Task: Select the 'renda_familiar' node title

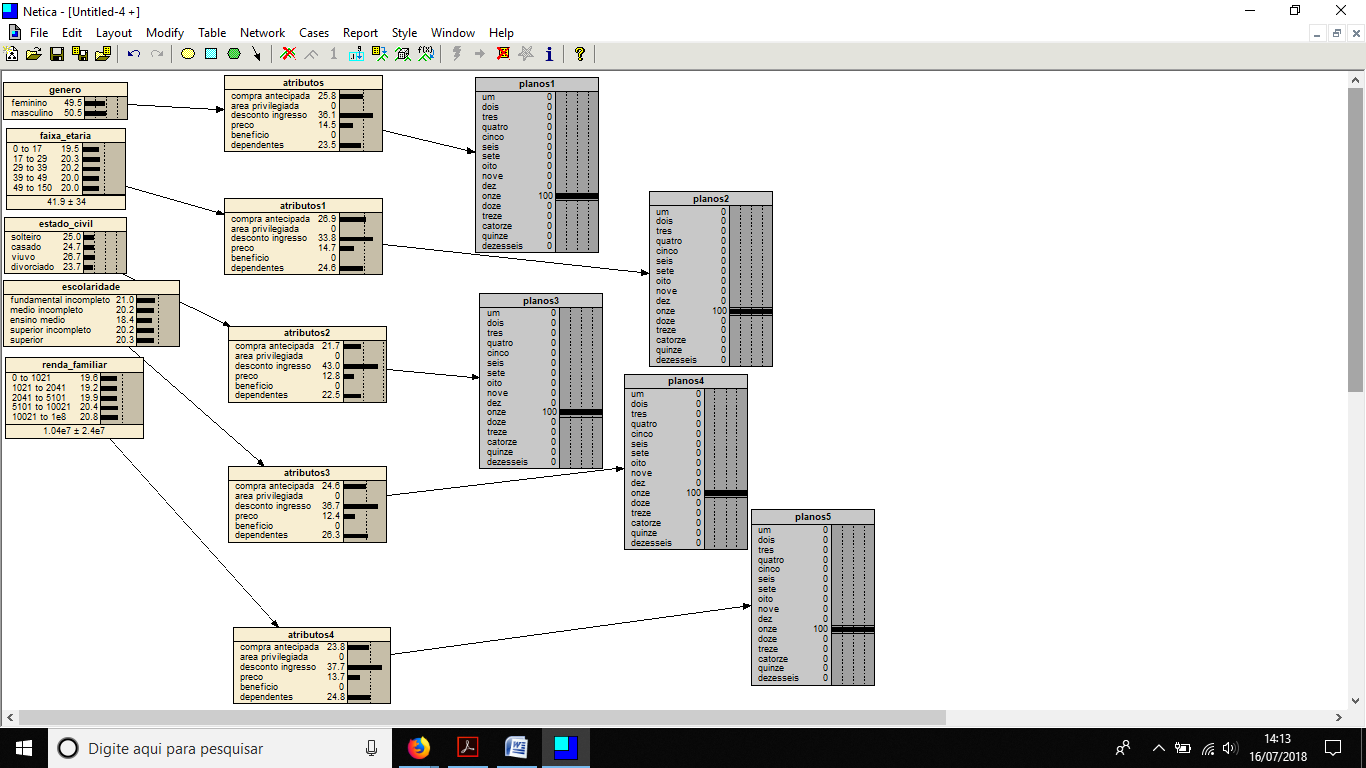Action: click(x=74, y=365)
